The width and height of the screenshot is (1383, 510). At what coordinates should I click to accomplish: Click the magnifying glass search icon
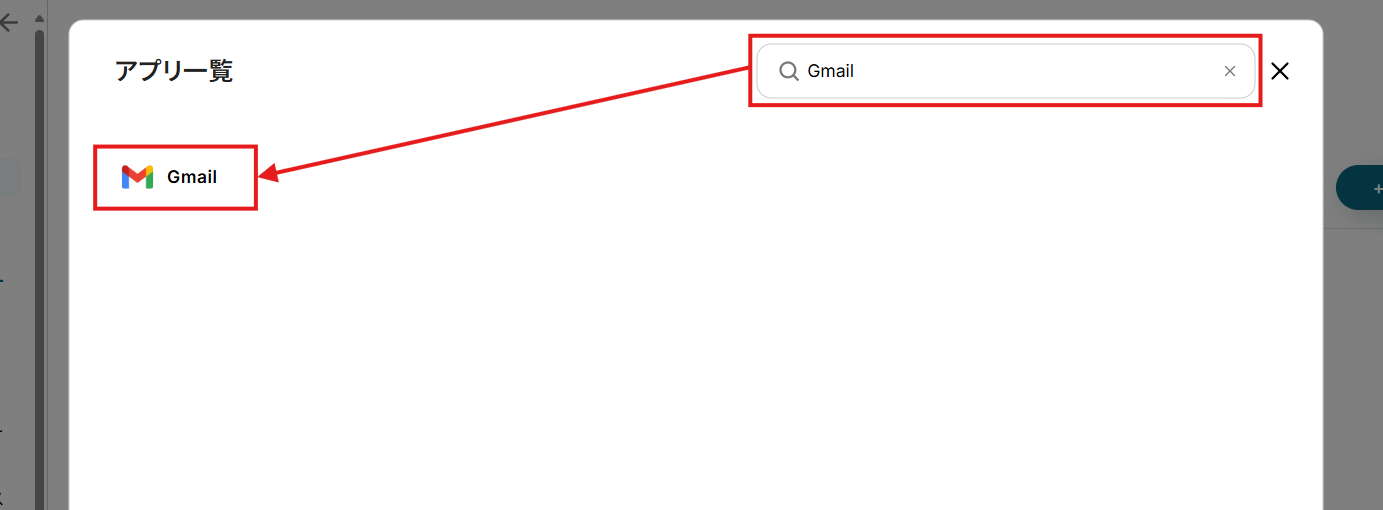(x=789, y=71)
